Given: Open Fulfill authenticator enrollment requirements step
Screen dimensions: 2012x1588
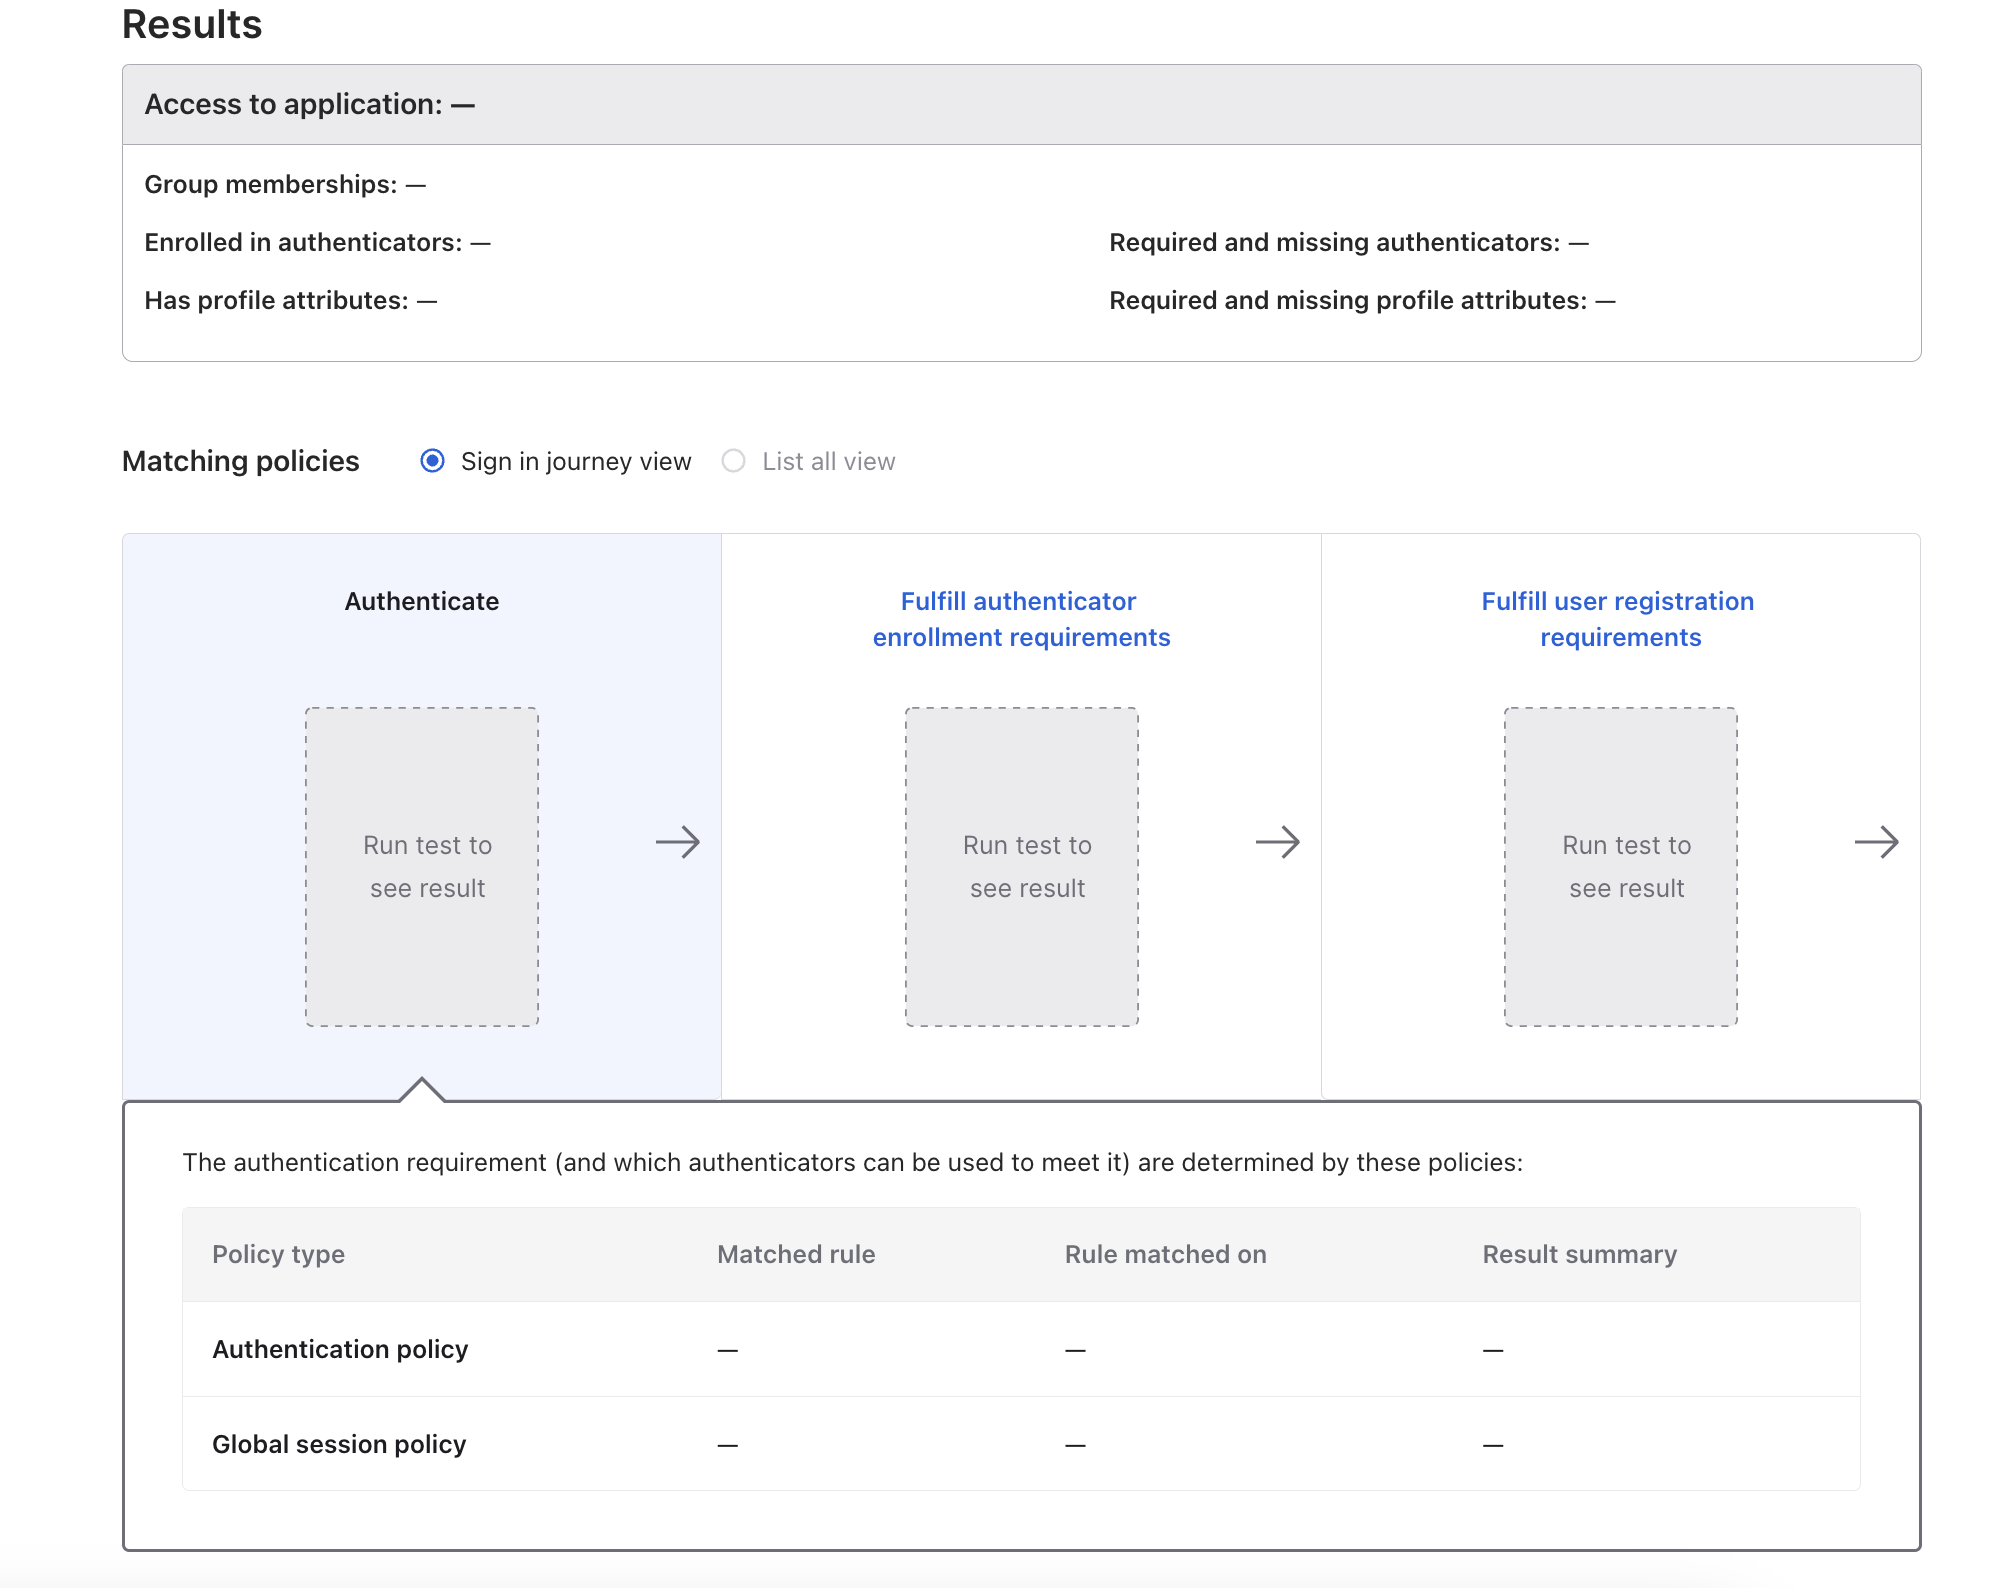Looking at the screenshot, I should [x=1020, y=619].
